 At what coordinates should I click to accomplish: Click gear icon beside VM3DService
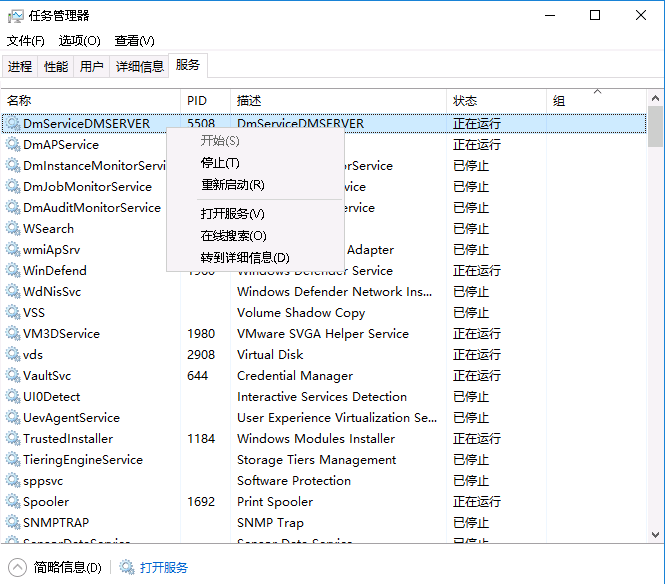tap(13, 333)
